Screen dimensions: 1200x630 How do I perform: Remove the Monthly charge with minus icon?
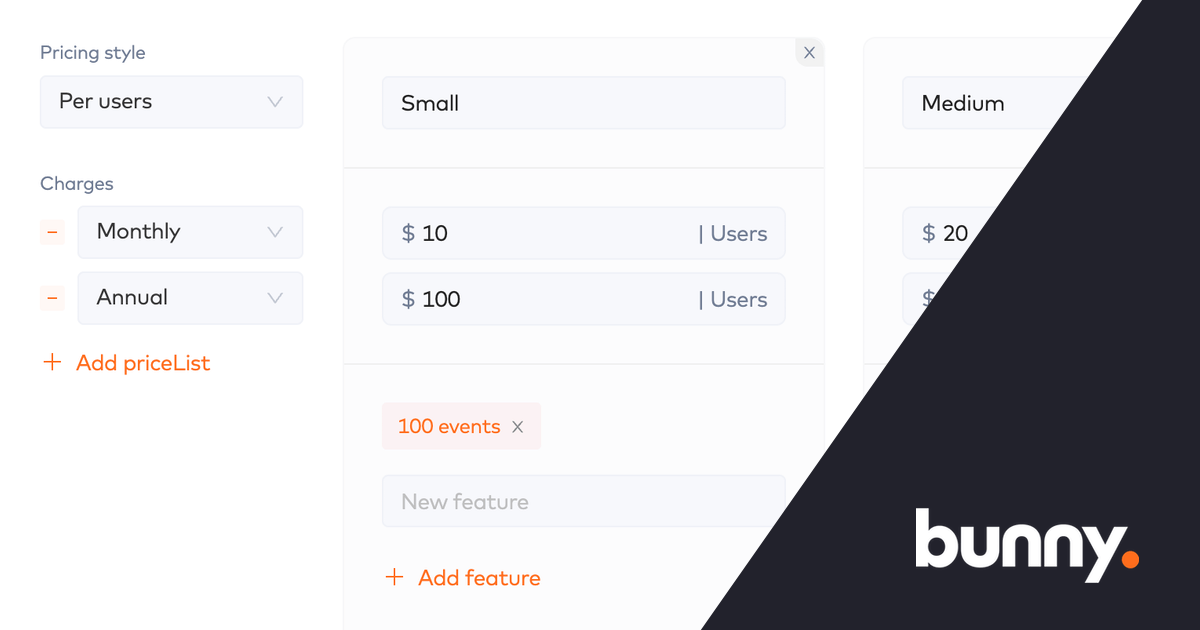tap(52, 232)
